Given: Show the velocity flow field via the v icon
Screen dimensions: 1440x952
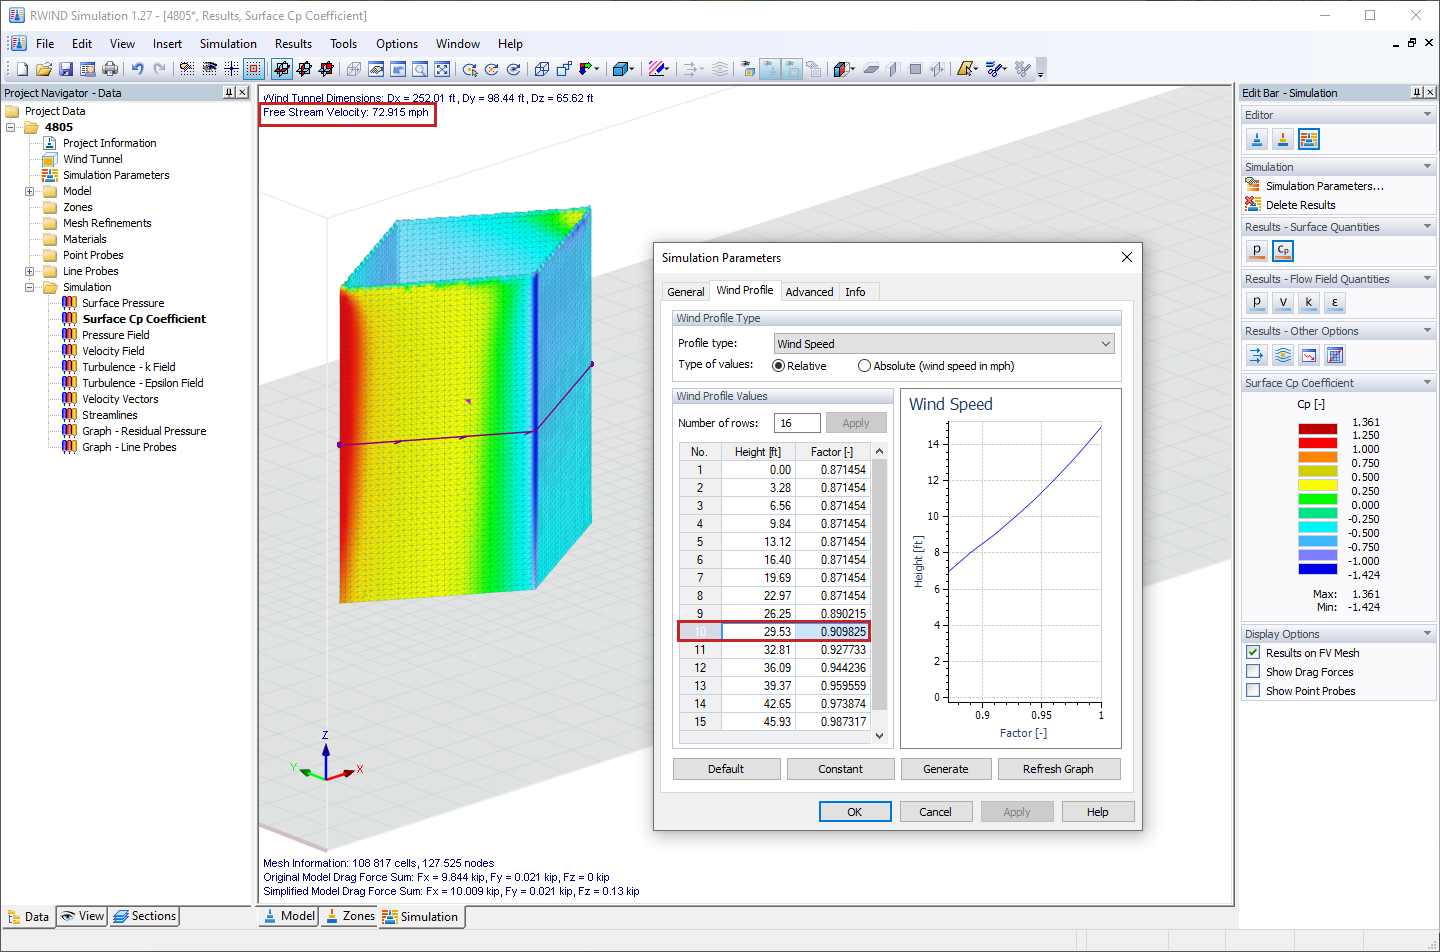Looking at the screenshot, I should pyautogui.click(x=1282, y=302).
